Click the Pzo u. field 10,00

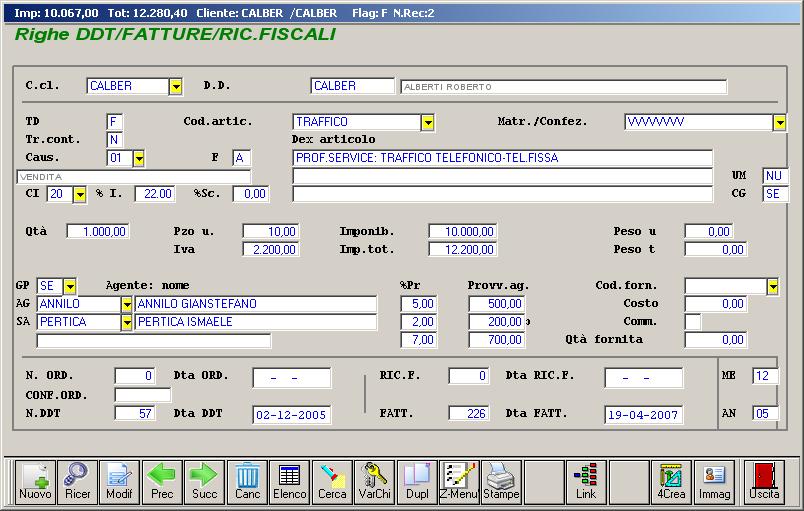click(271, 232)
